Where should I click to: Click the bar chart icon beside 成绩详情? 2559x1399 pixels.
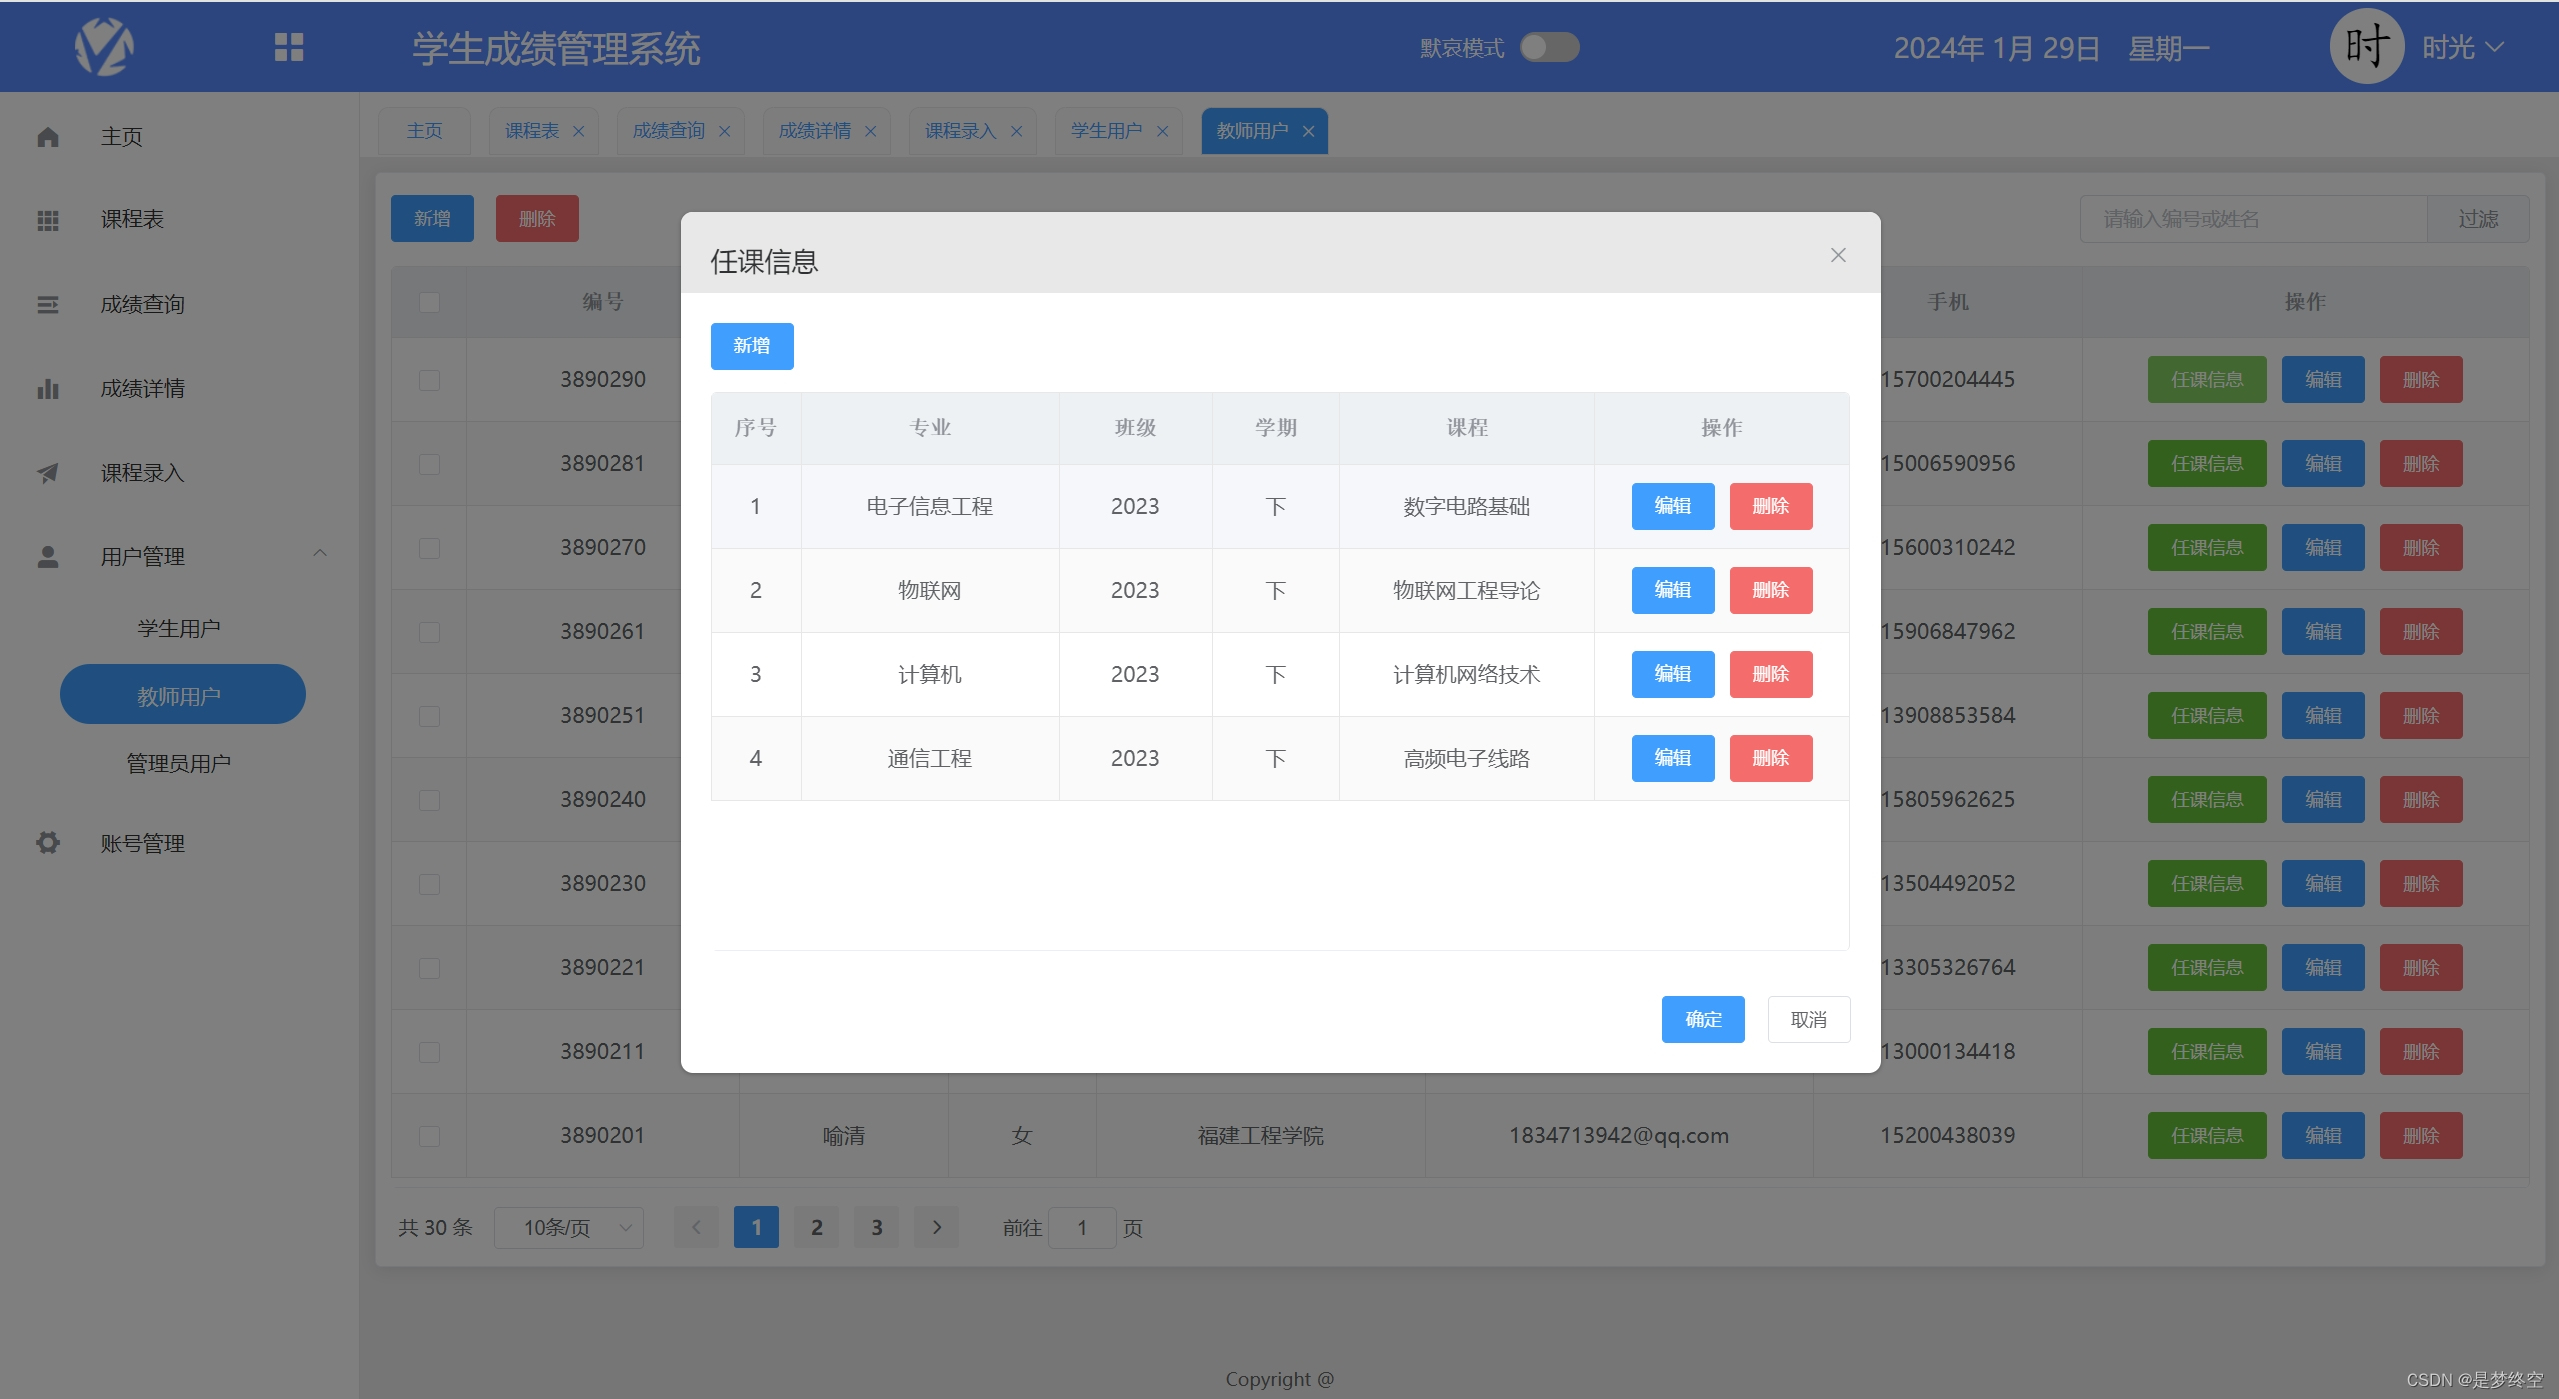(x=48, y=389)
